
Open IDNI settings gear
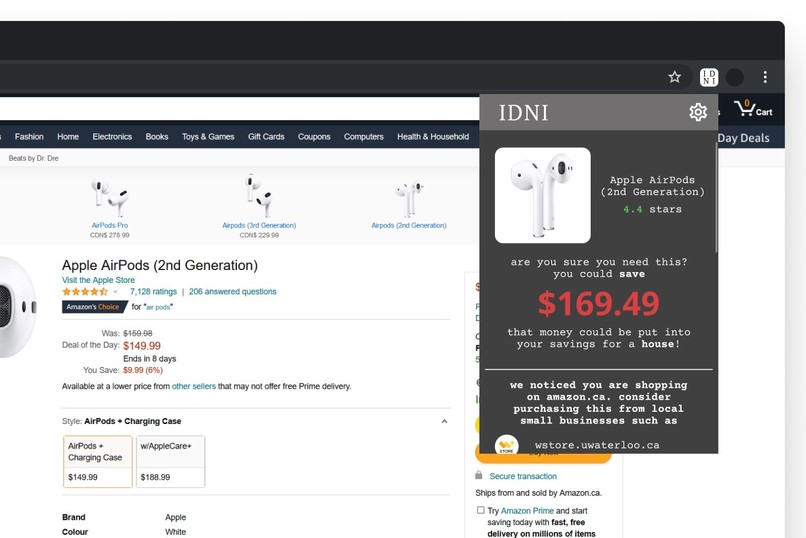698,112
